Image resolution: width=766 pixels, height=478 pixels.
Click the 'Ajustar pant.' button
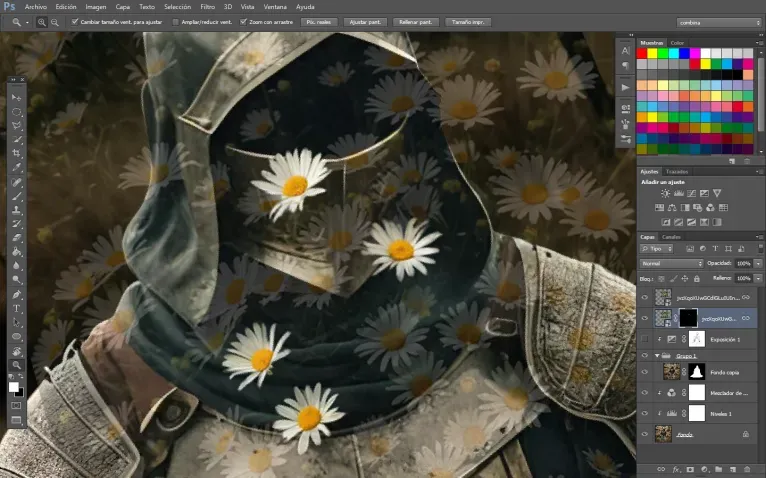point(365,22)
